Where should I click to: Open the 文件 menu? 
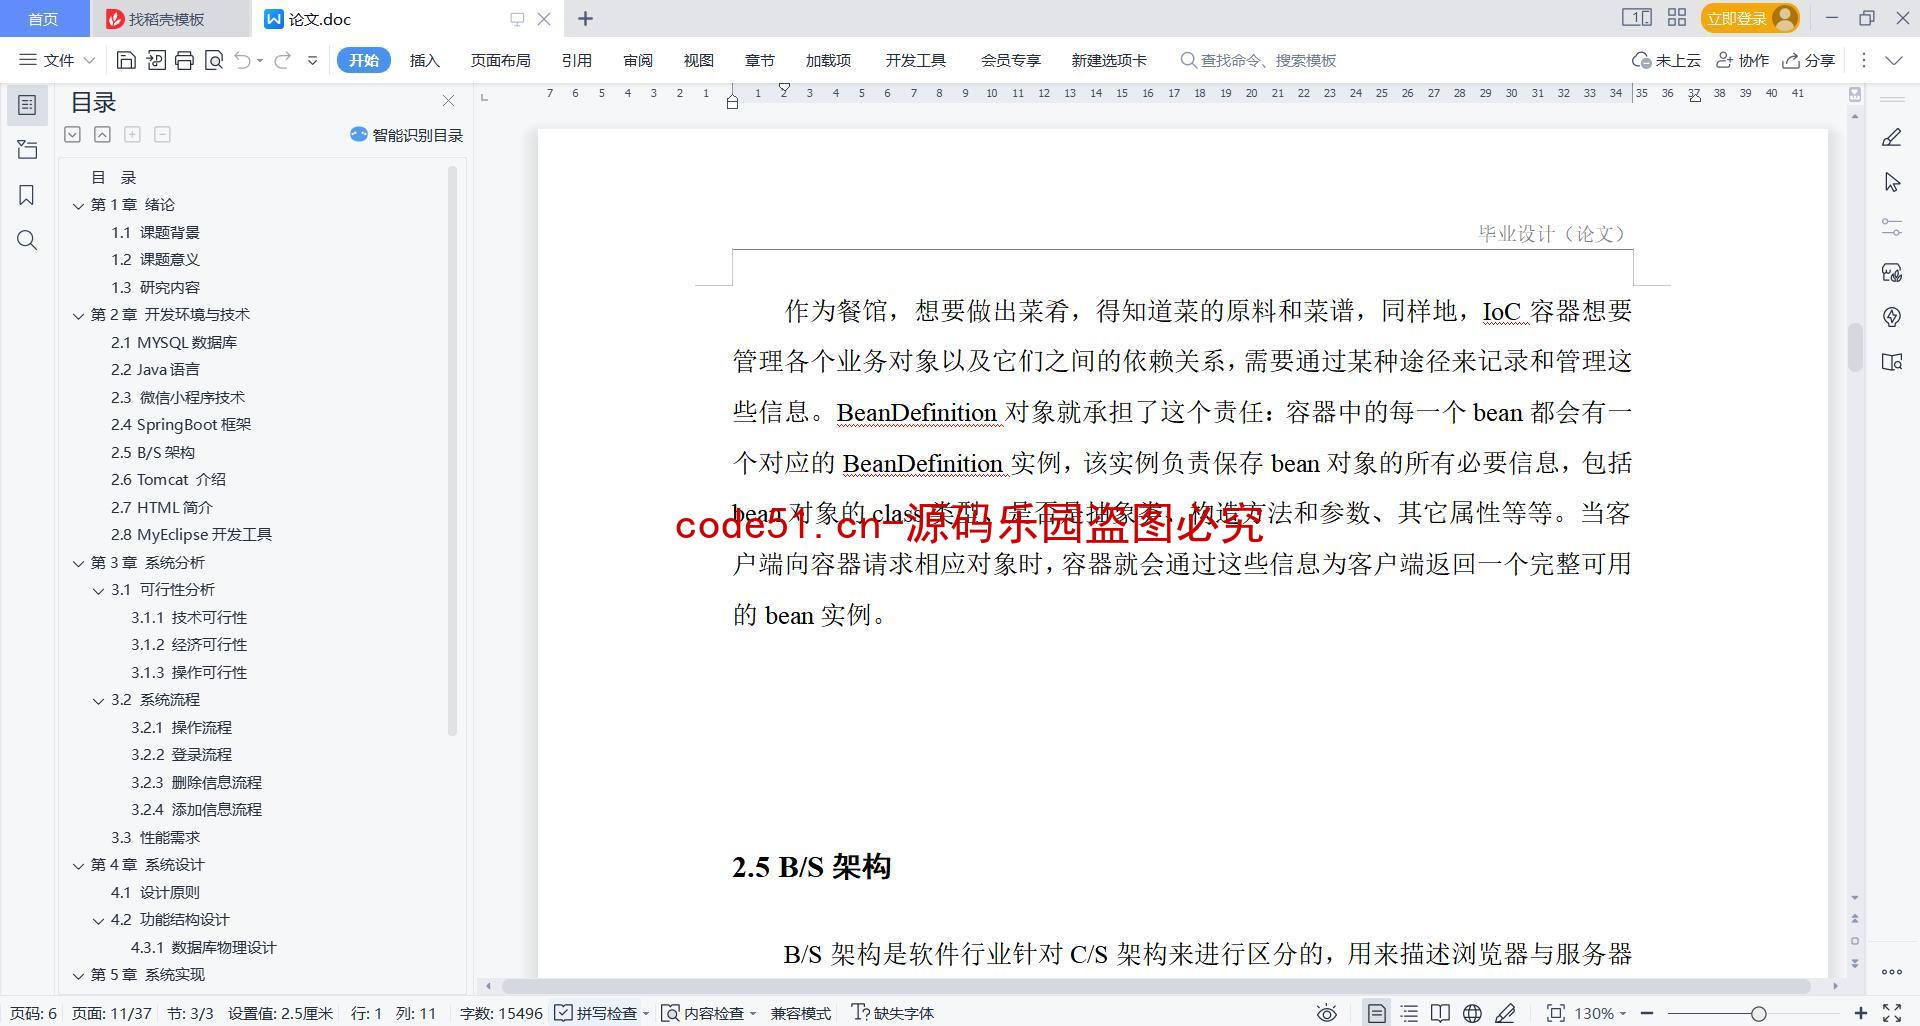click(x=57, y=60)
